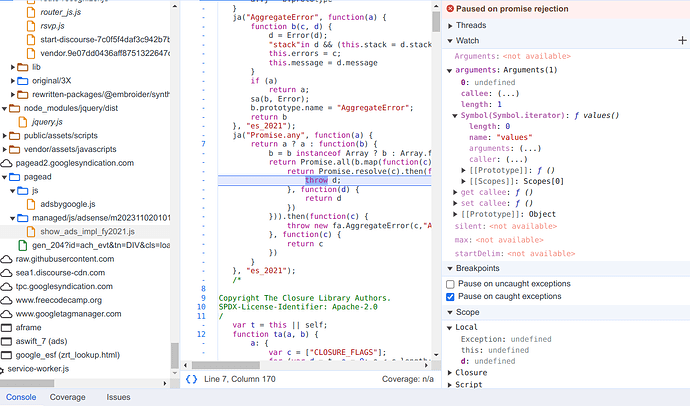Click the highlighted throw keyword
This screenshot has height=406, width=690.
pyautogui.click(x=316, y=180)
